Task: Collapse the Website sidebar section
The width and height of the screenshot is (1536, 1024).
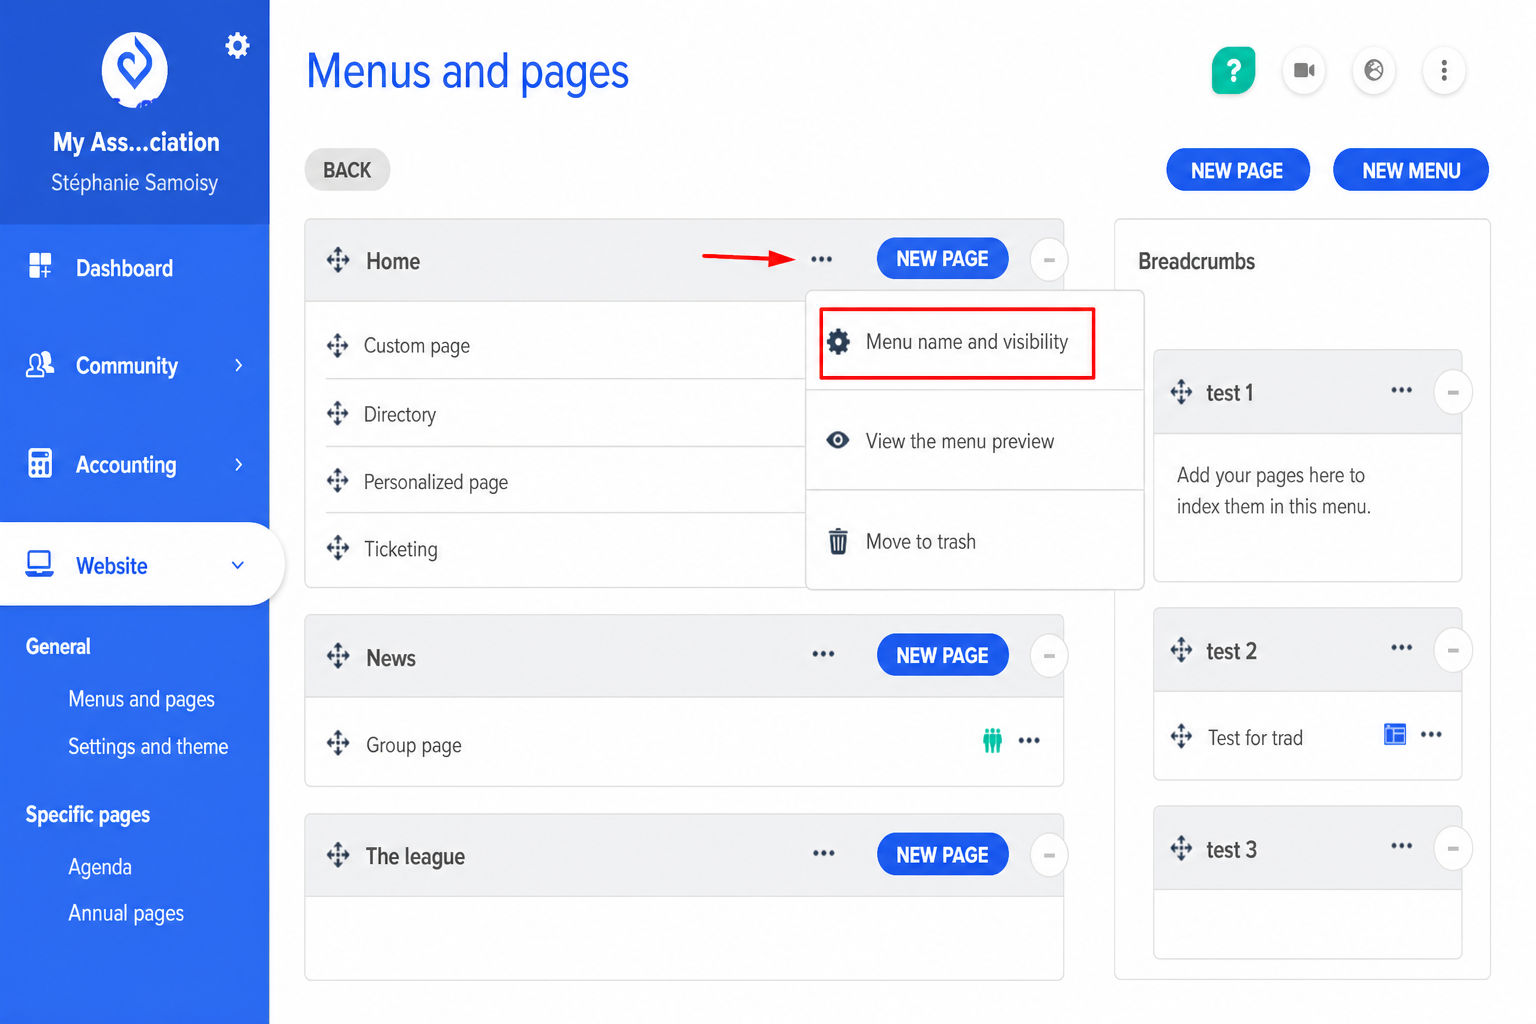Action: (x=238, y=565)
